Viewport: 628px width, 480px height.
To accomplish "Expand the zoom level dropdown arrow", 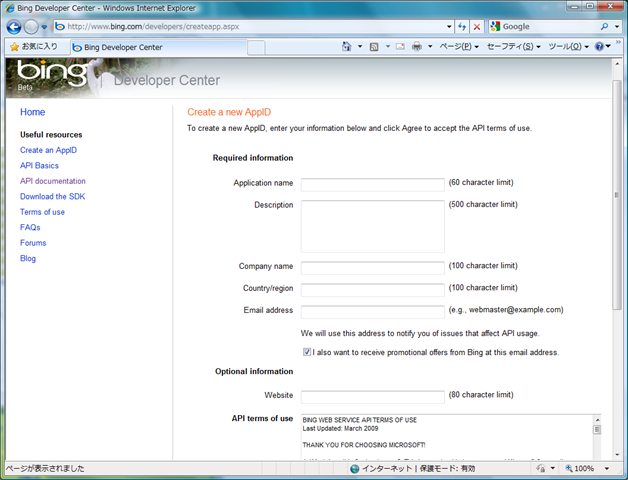I will 606,468.
